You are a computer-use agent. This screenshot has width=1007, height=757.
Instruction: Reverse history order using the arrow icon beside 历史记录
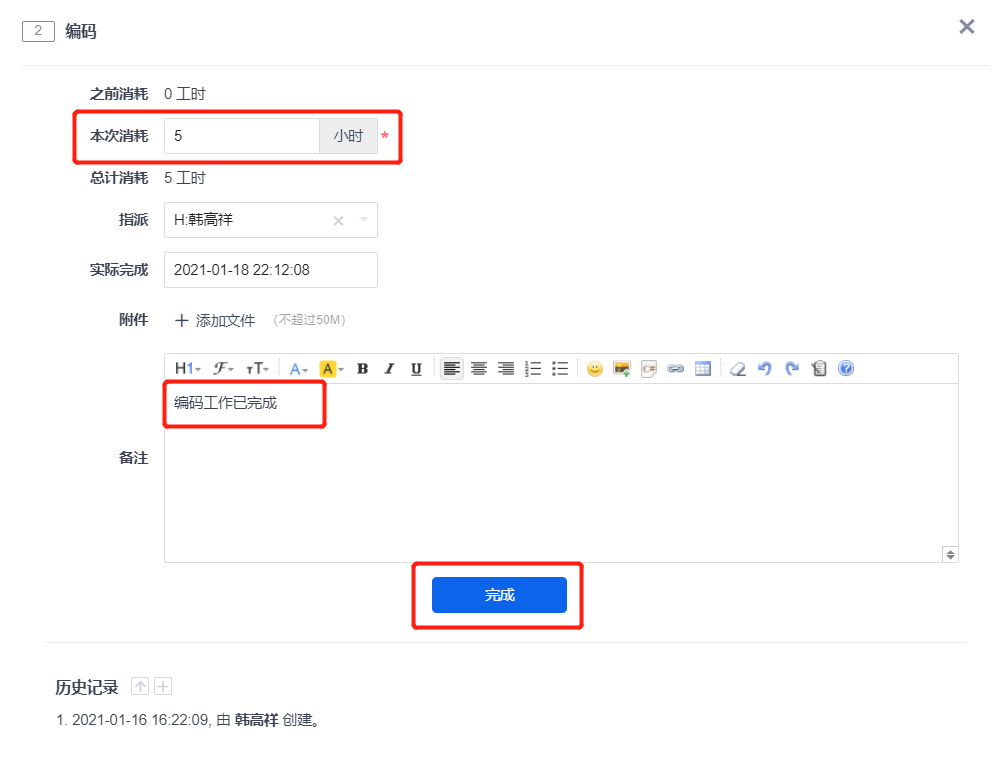click(141, 687)
